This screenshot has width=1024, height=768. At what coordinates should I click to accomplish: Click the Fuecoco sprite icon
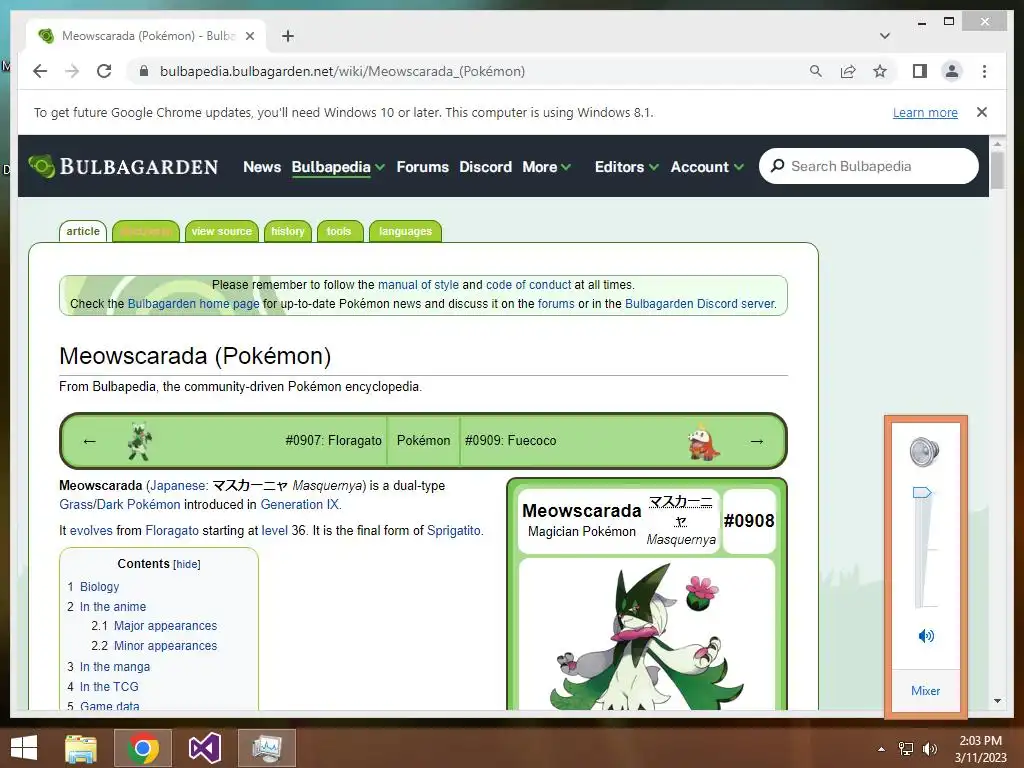[704, 442]
